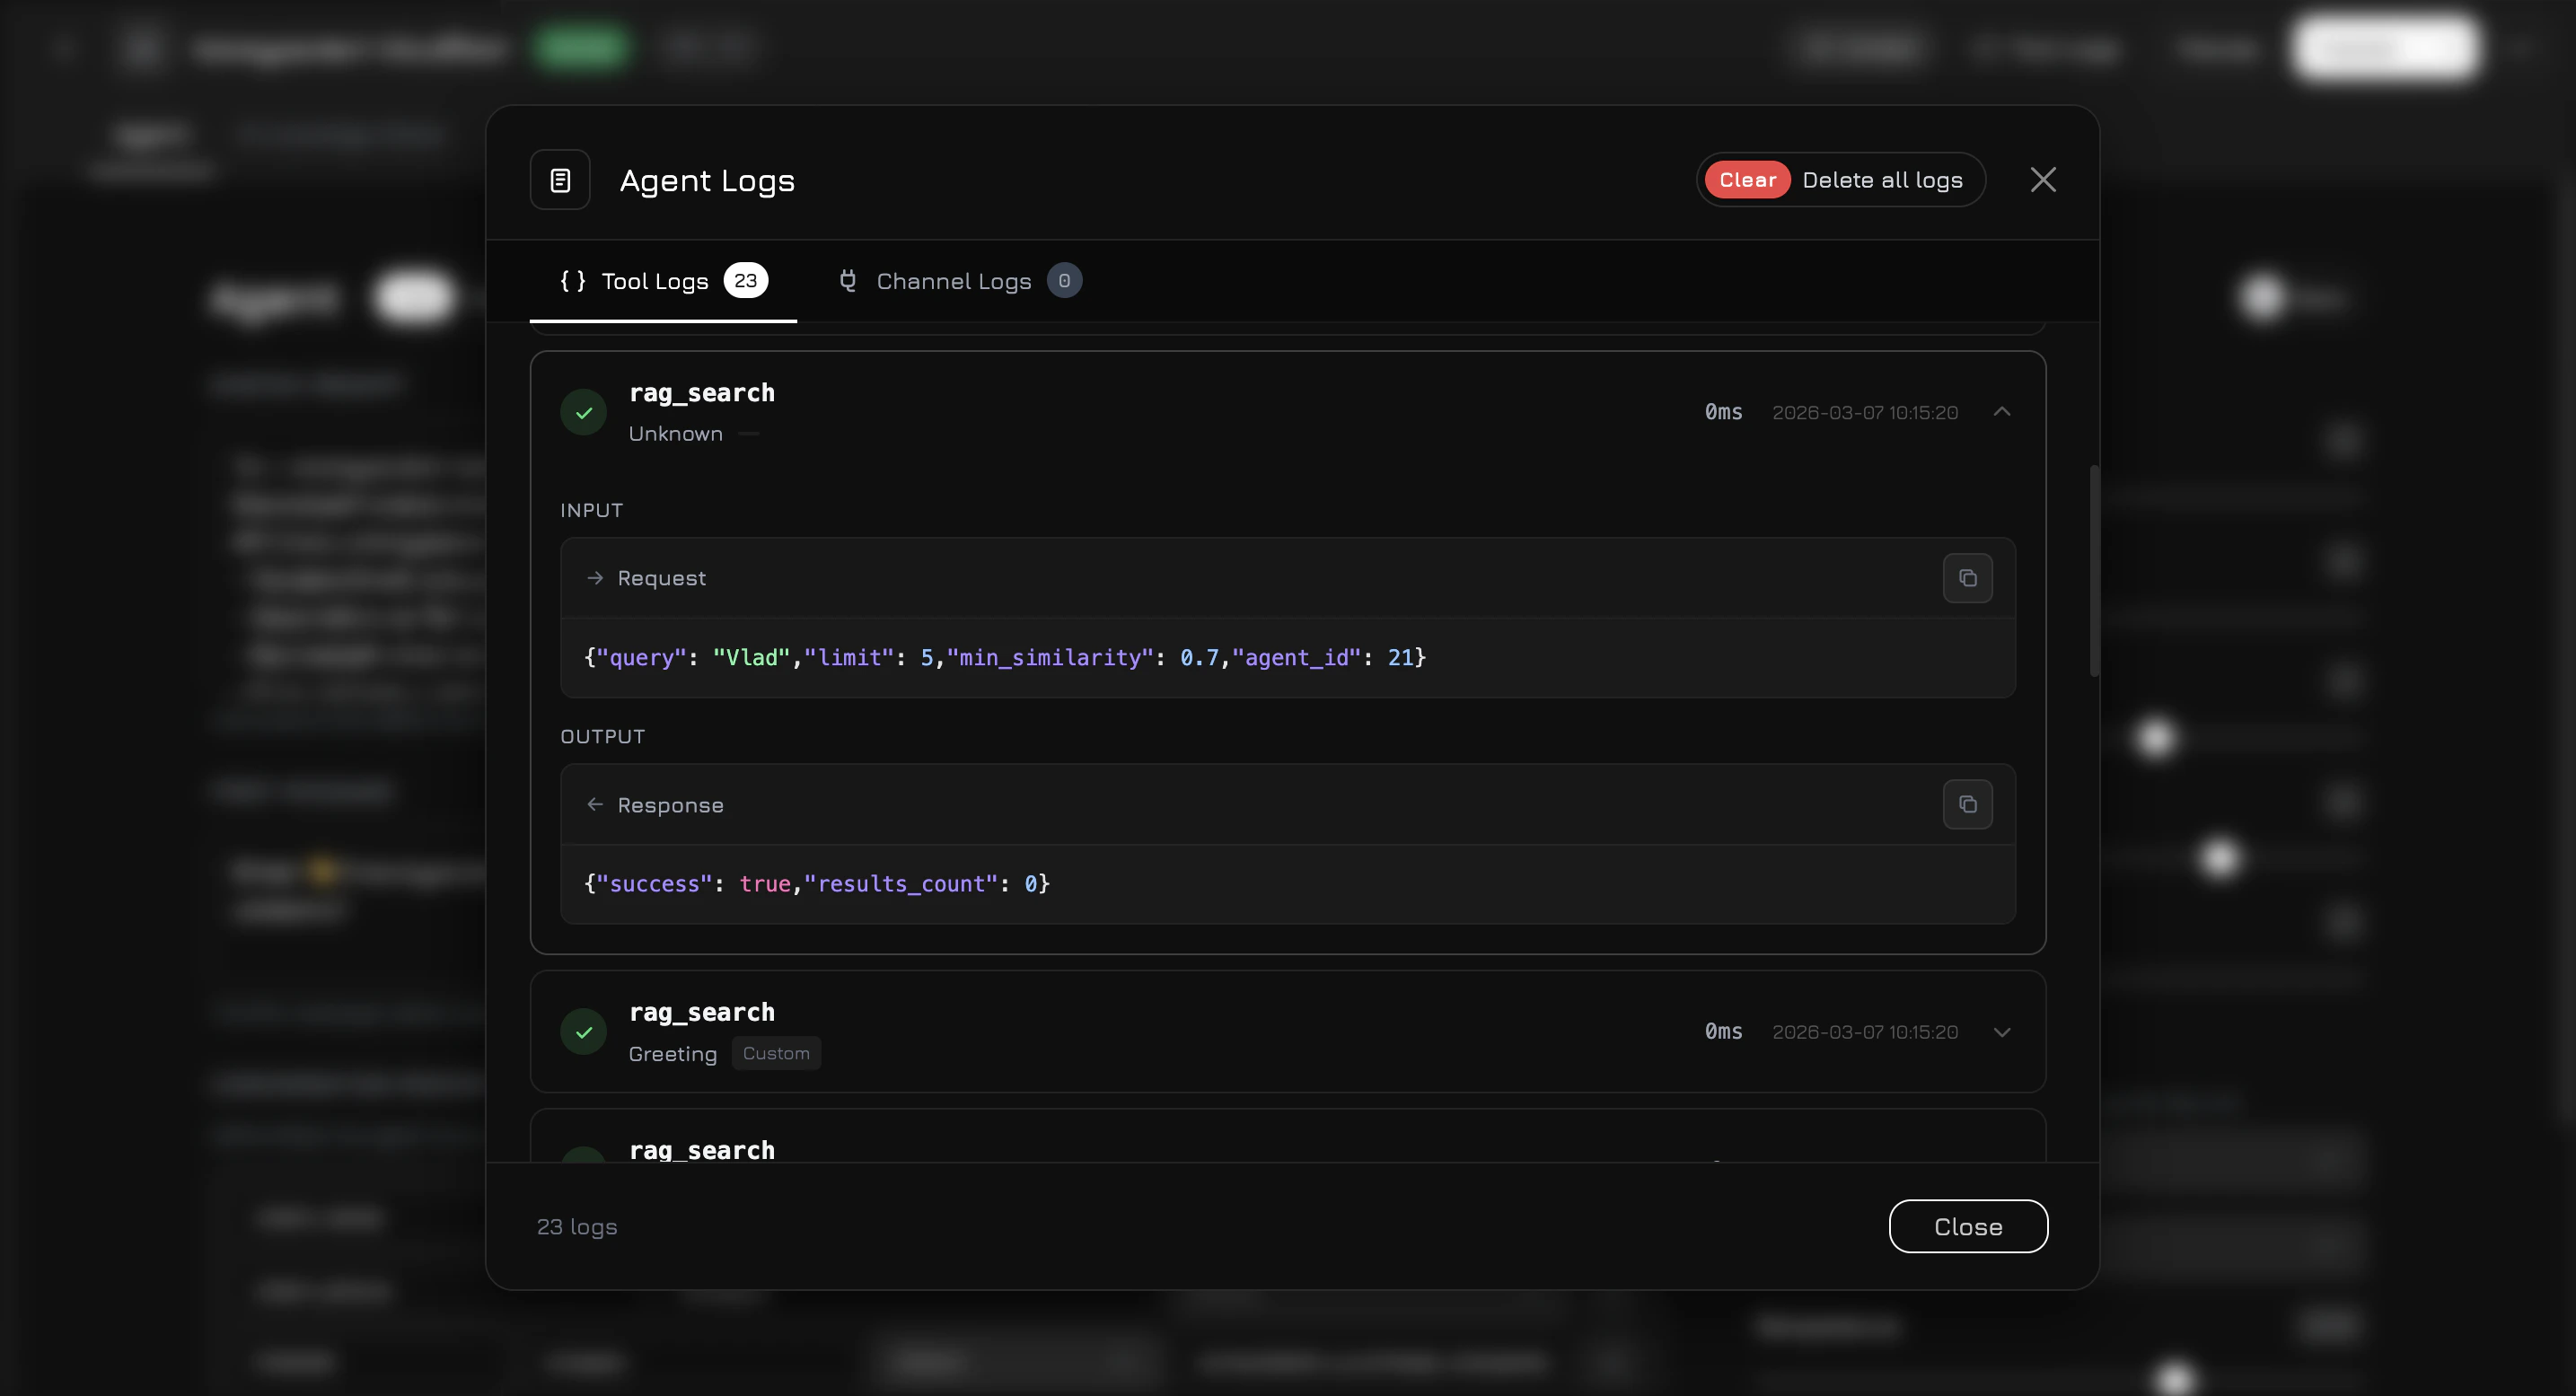
Task: Click the Unknown entry's 2026-03-07 10:15:20 timestamp
Action: [x=1865, y=412]
